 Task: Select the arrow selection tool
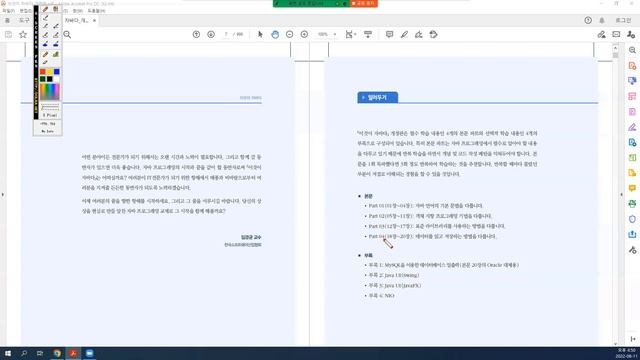click(x=260, y=35)
